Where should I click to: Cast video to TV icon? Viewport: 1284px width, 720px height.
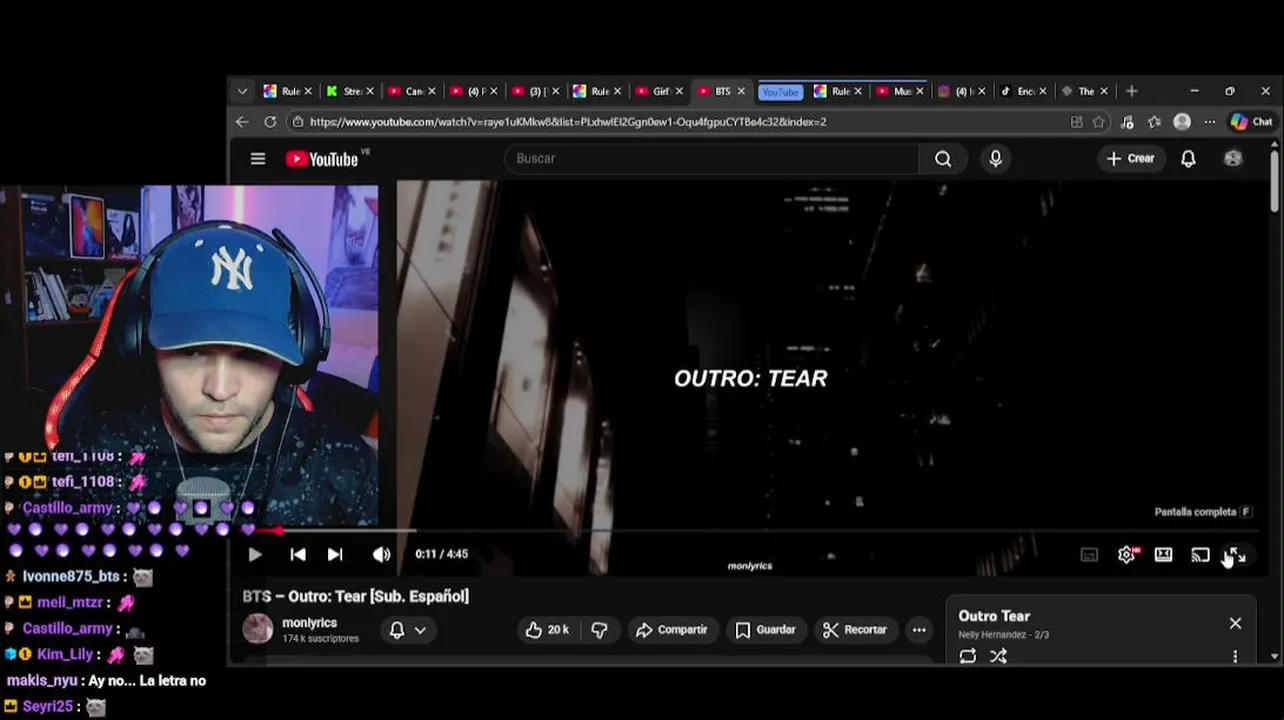(x=1200, y=555)
